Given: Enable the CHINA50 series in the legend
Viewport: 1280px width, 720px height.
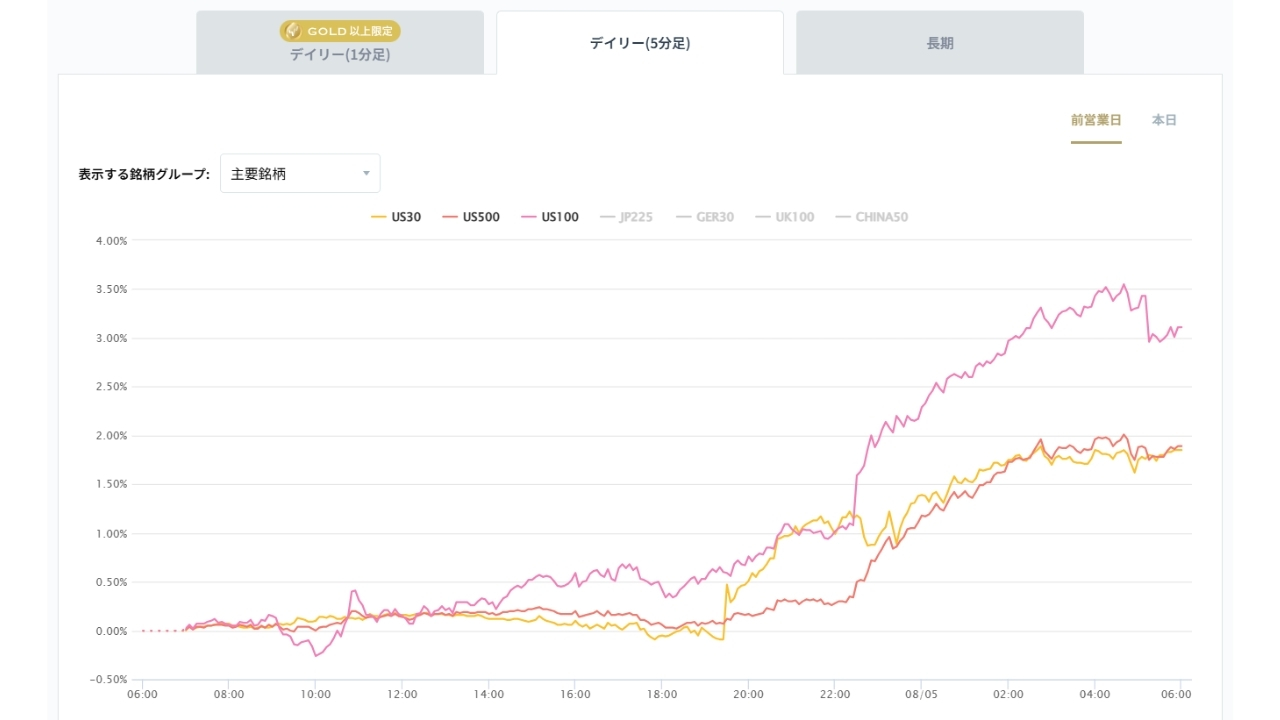Looking at the screenshot, I should (872, 217).
